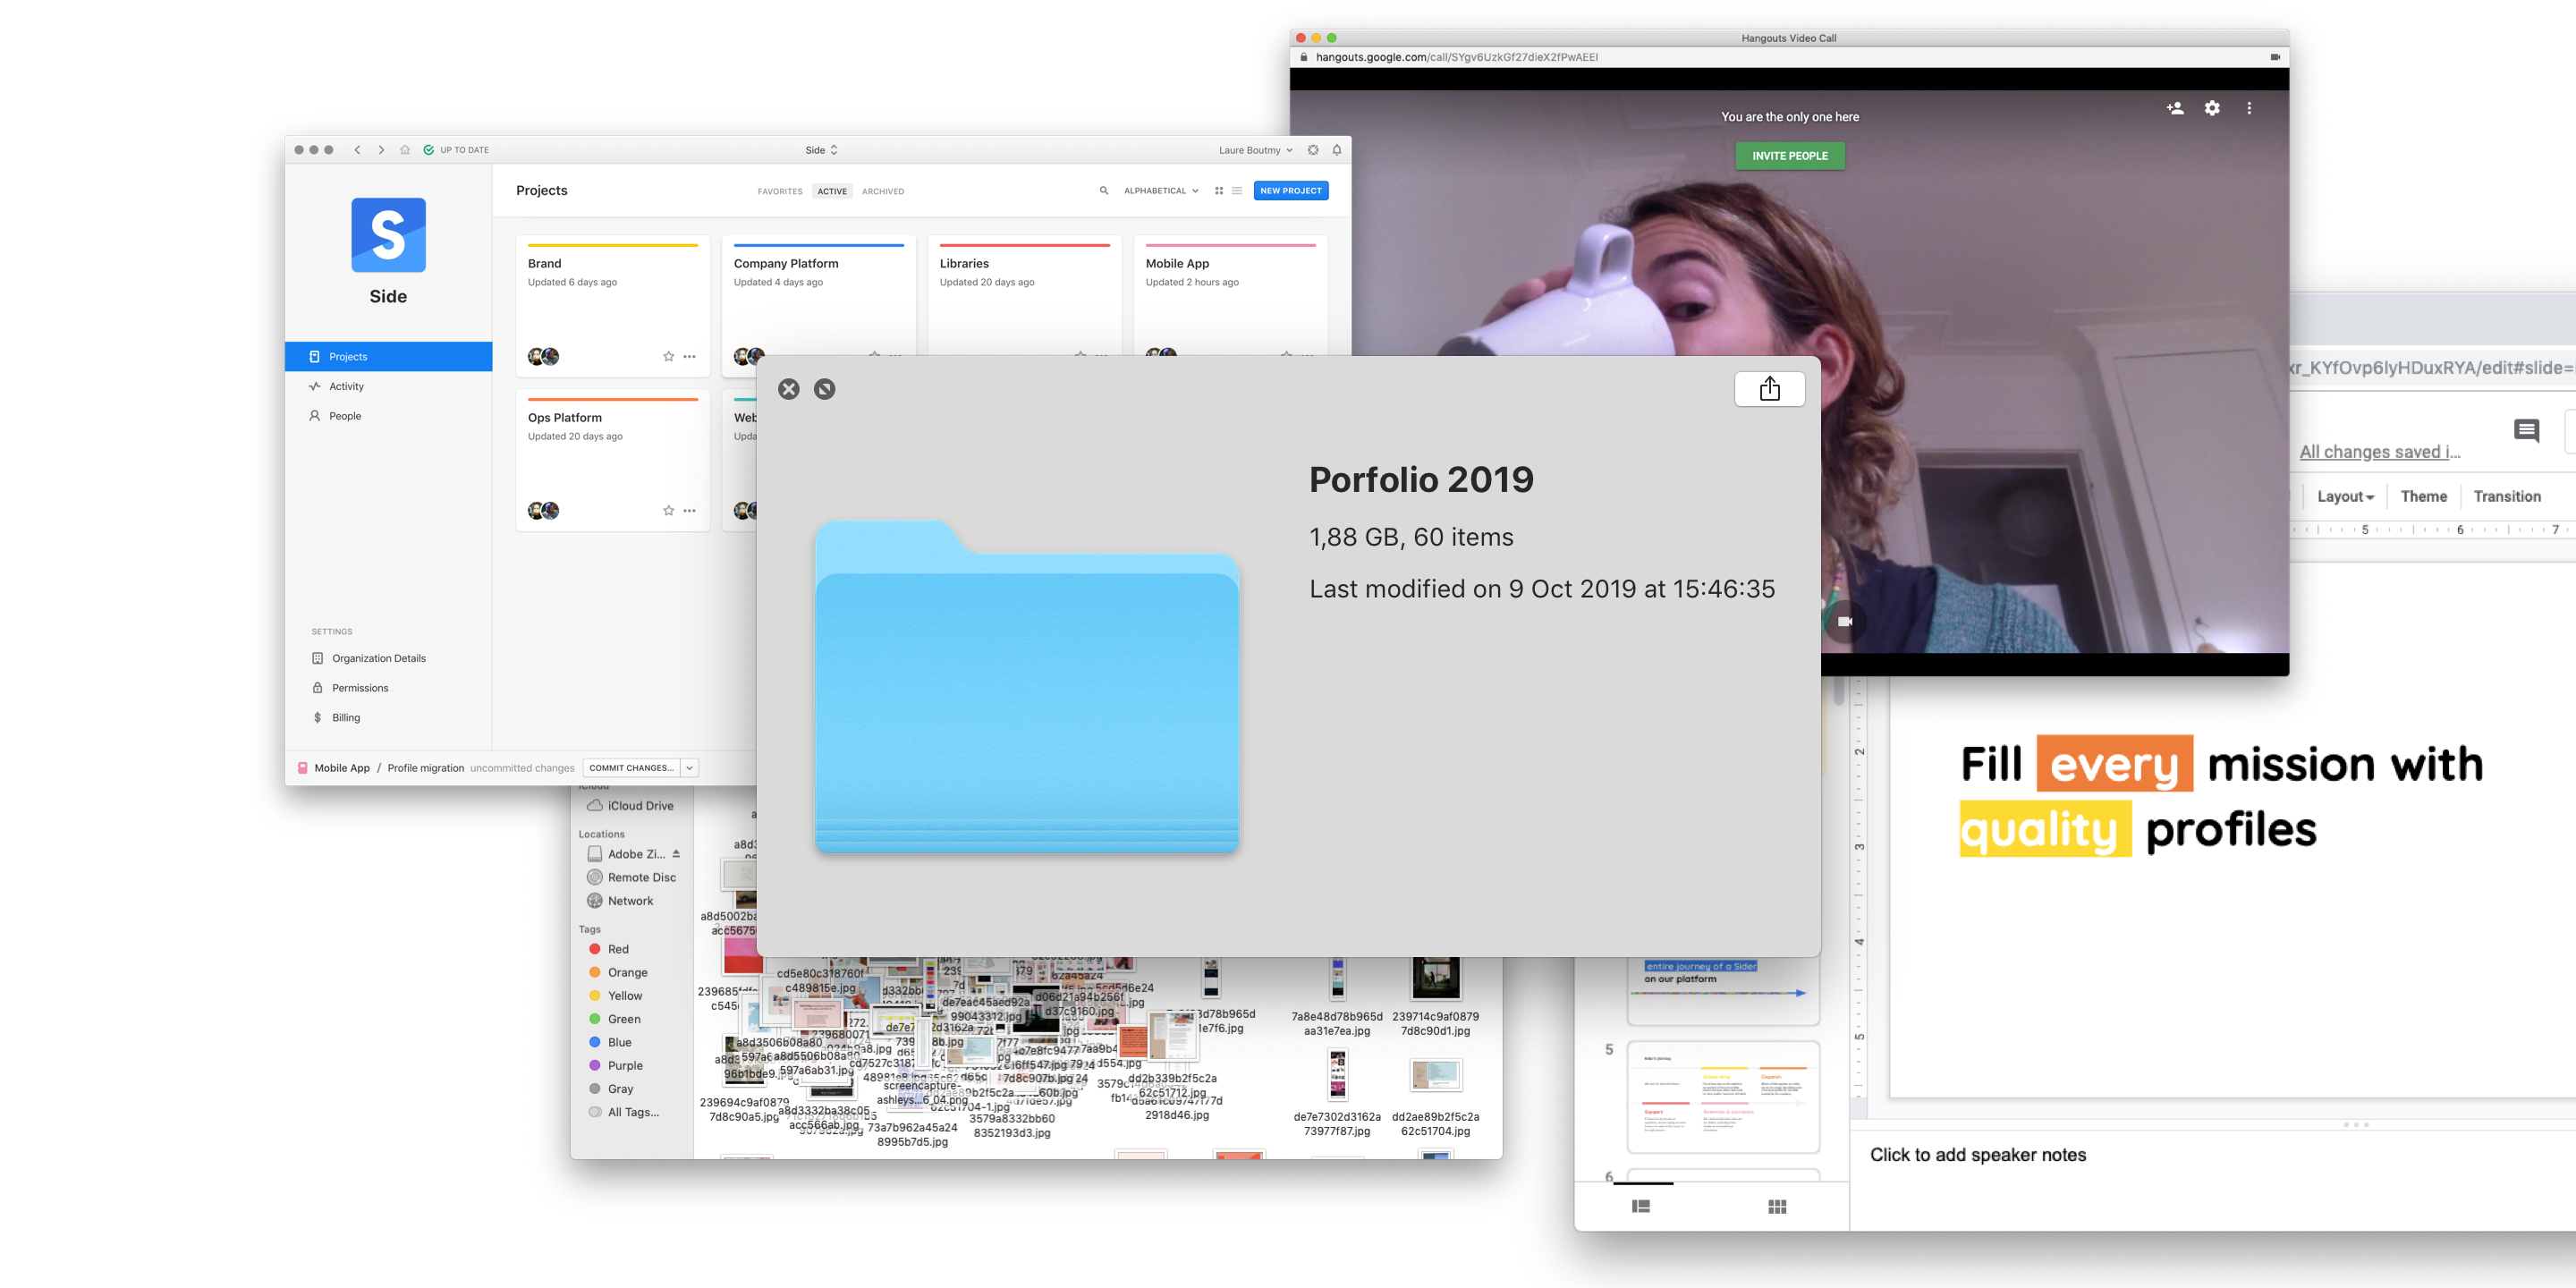The height and width of the screenshot is (1288, 2576).
Task: Favorite the Ops Platform project
Action: pyautogui.click(x=669, y=510)
